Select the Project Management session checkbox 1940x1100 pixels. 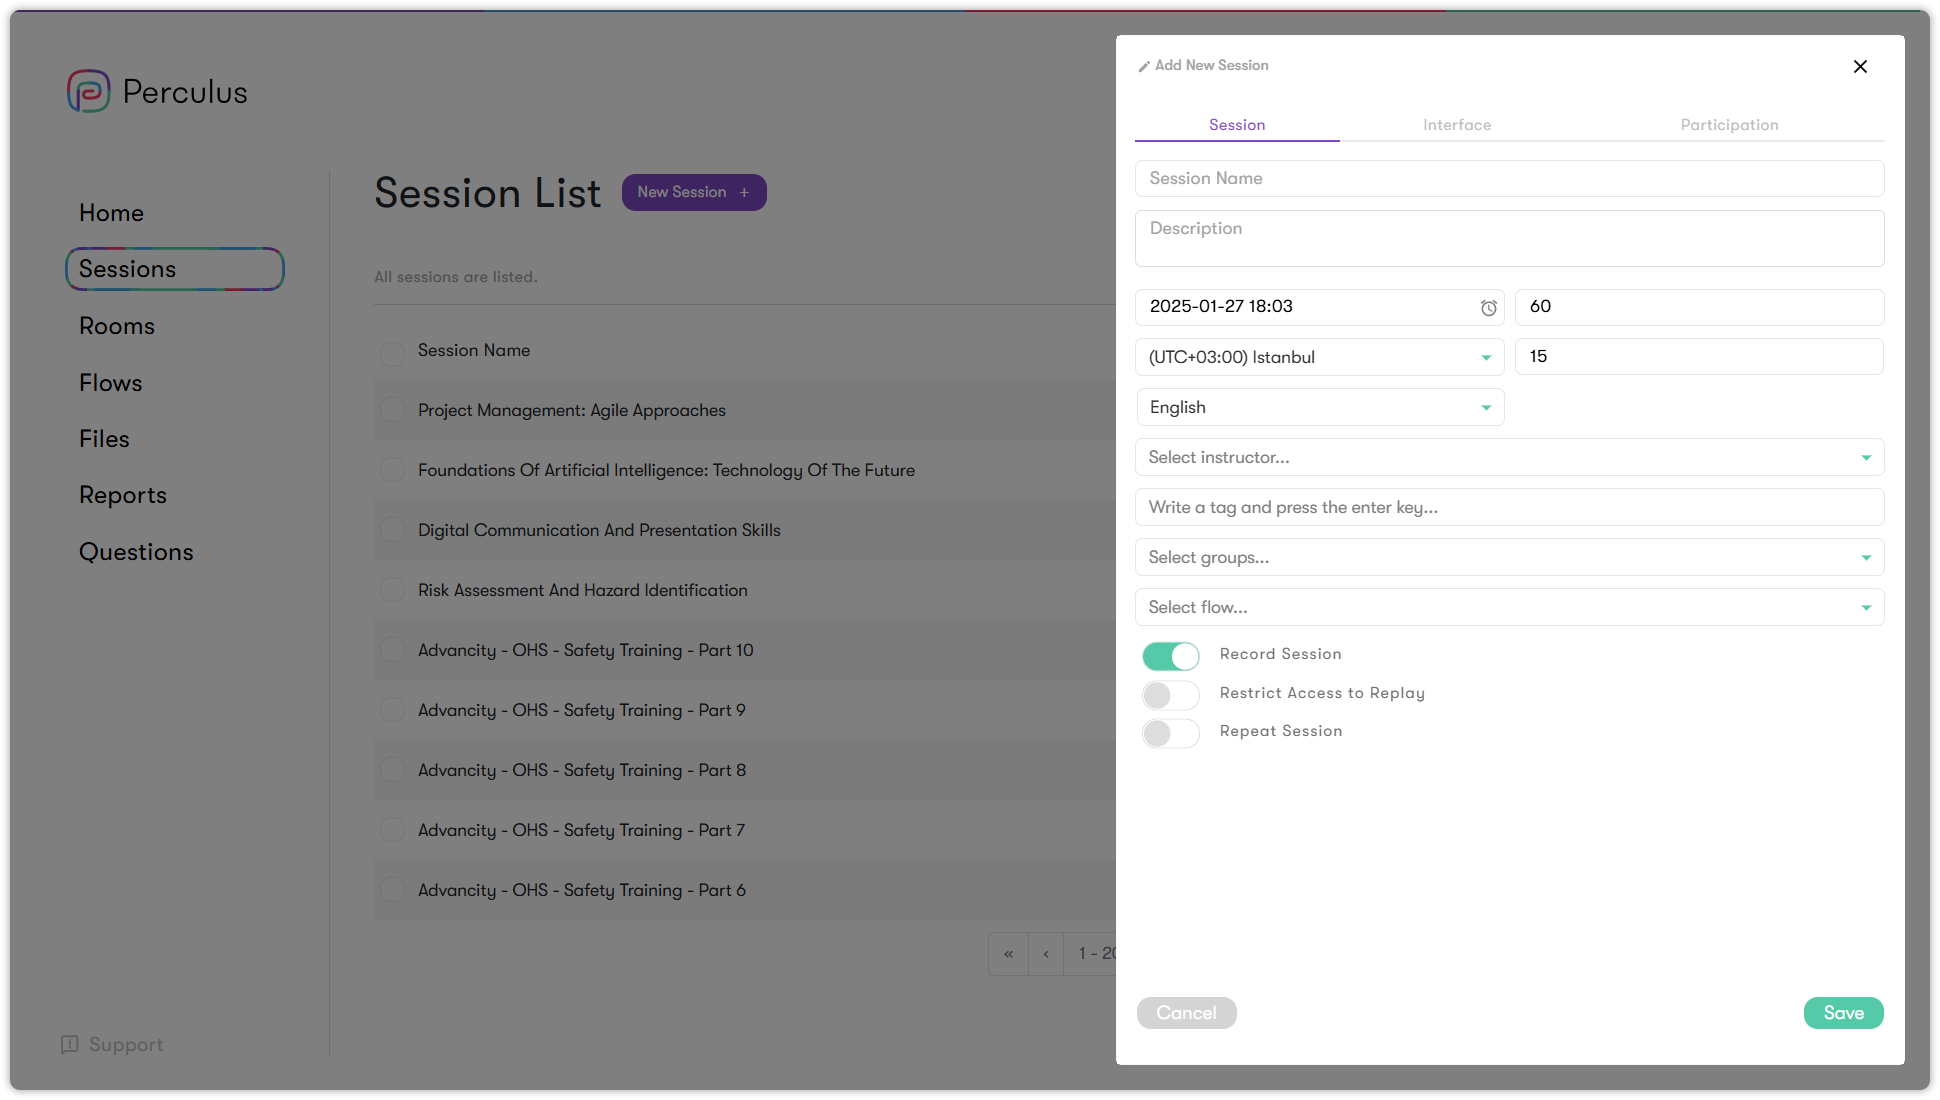[x=393, y=410]
